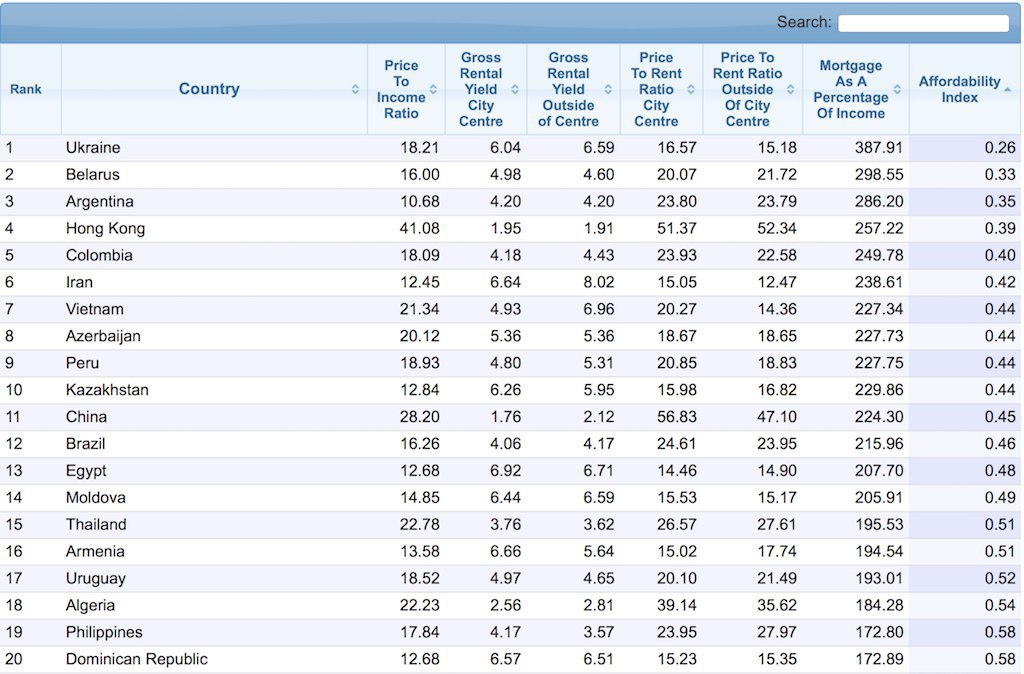1024x674 pixels.
Task: Select the Belarus country cell
Action: [x=214, y=174]
